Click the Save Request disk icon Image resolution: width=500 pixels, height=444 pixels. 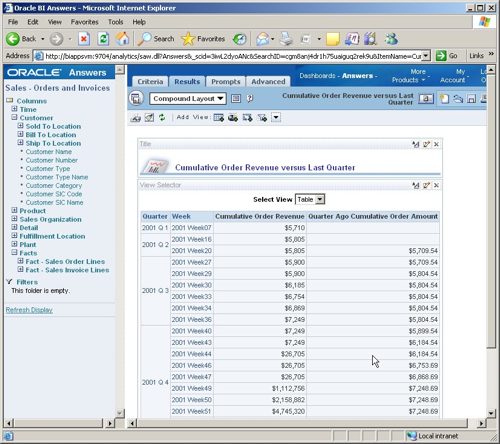coord(471,99)
